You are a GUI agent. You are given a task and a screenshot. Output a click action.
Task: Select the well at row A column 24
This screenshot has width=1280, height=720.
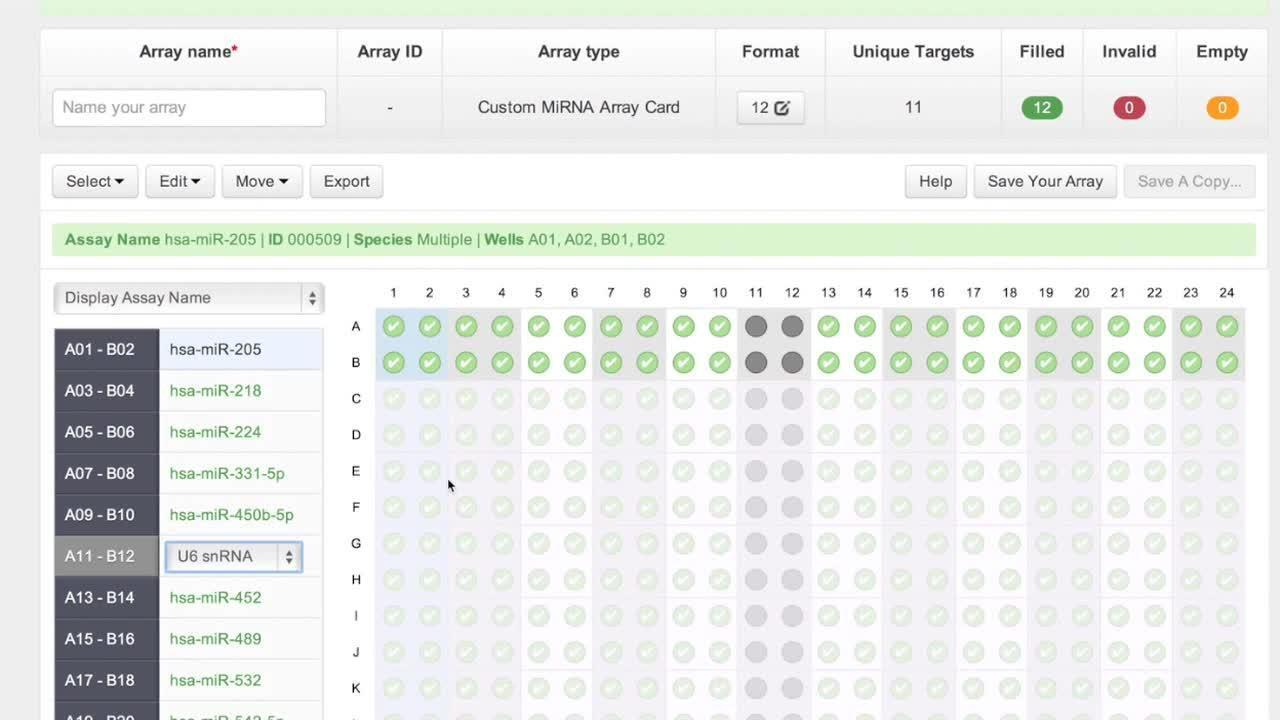point(1227,326)
